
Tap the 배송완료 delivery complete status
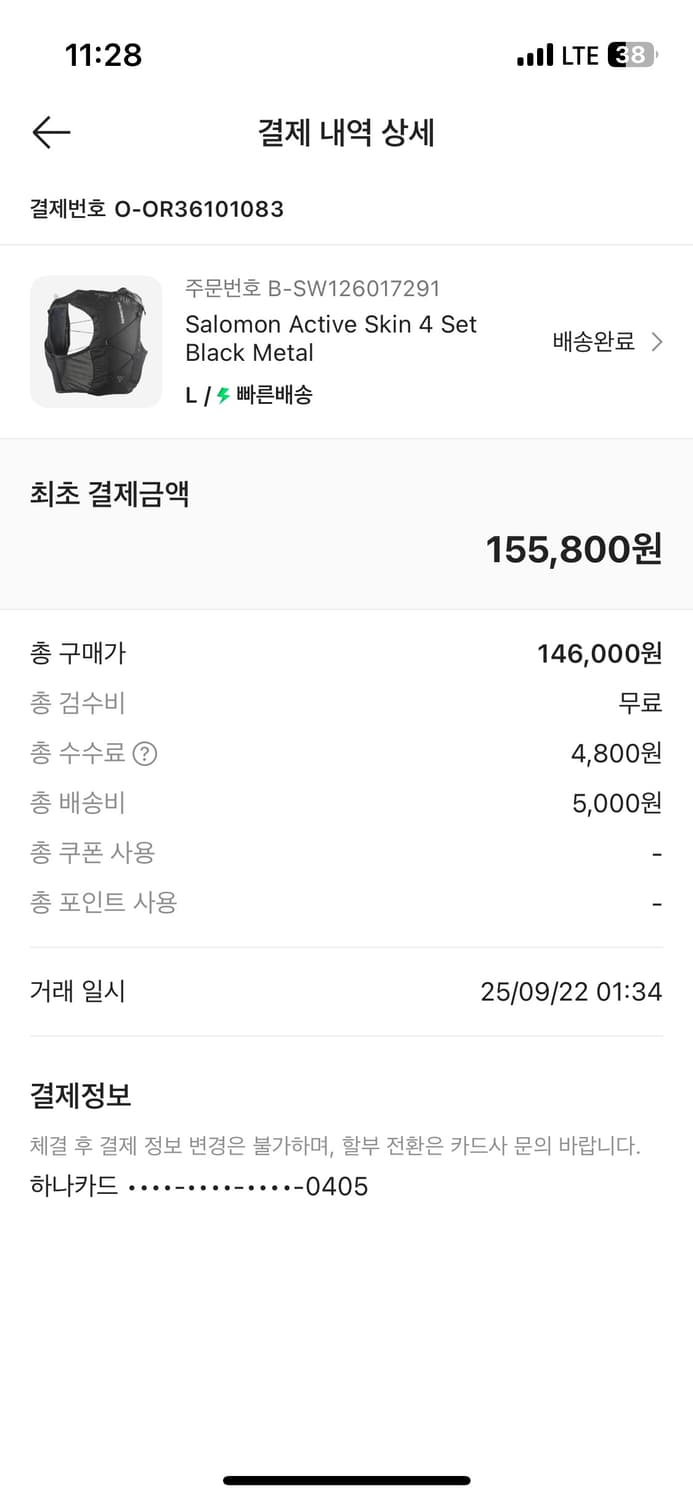(593, 342)
